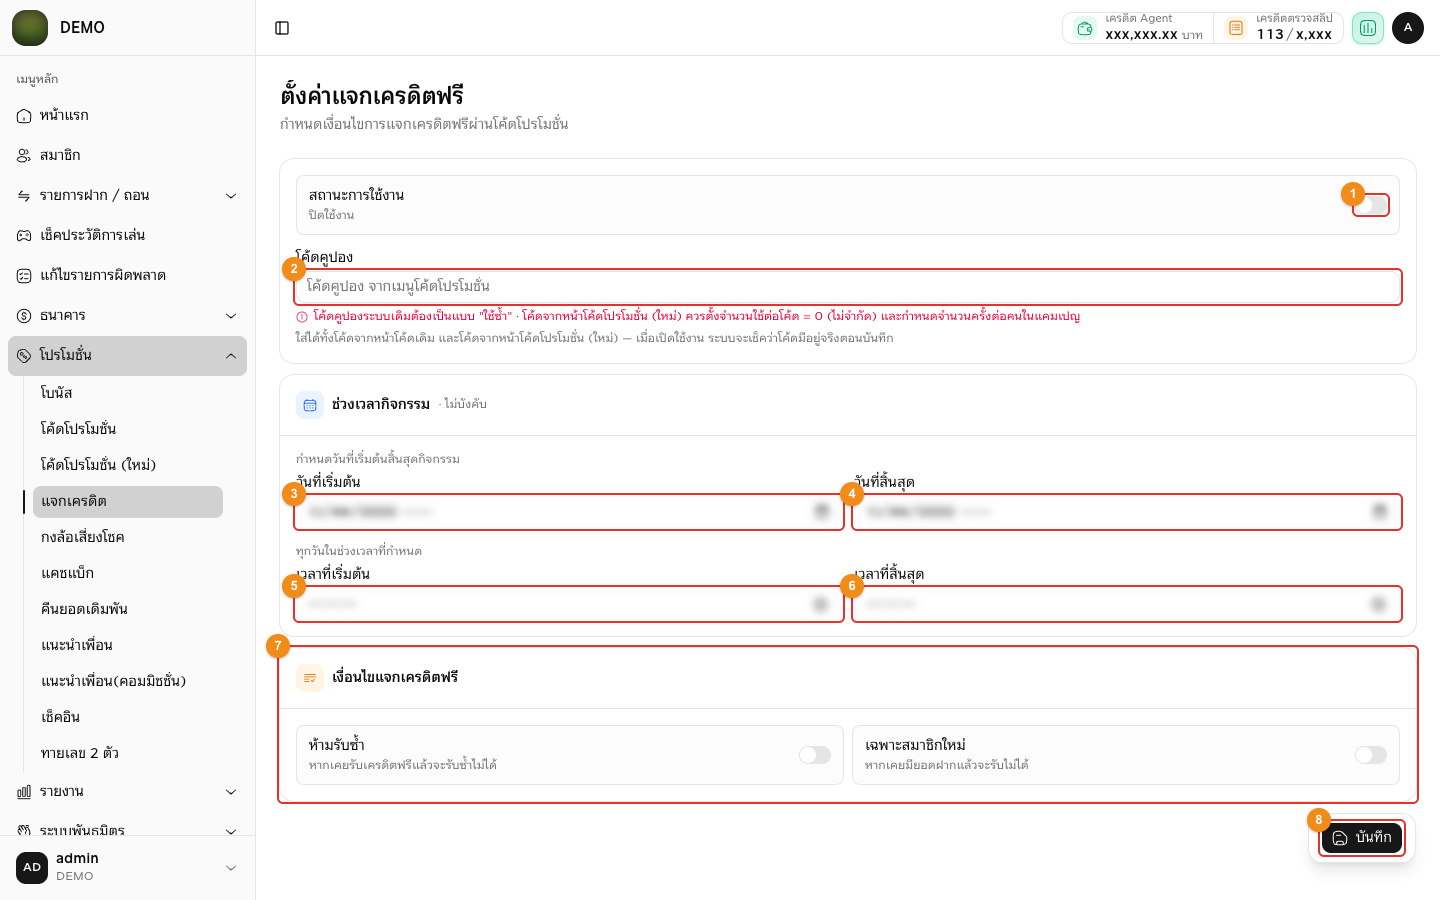1440x900 pixels.
Task: Toggle the sidebar collapse icon
Action: click(x=282, y=28)
